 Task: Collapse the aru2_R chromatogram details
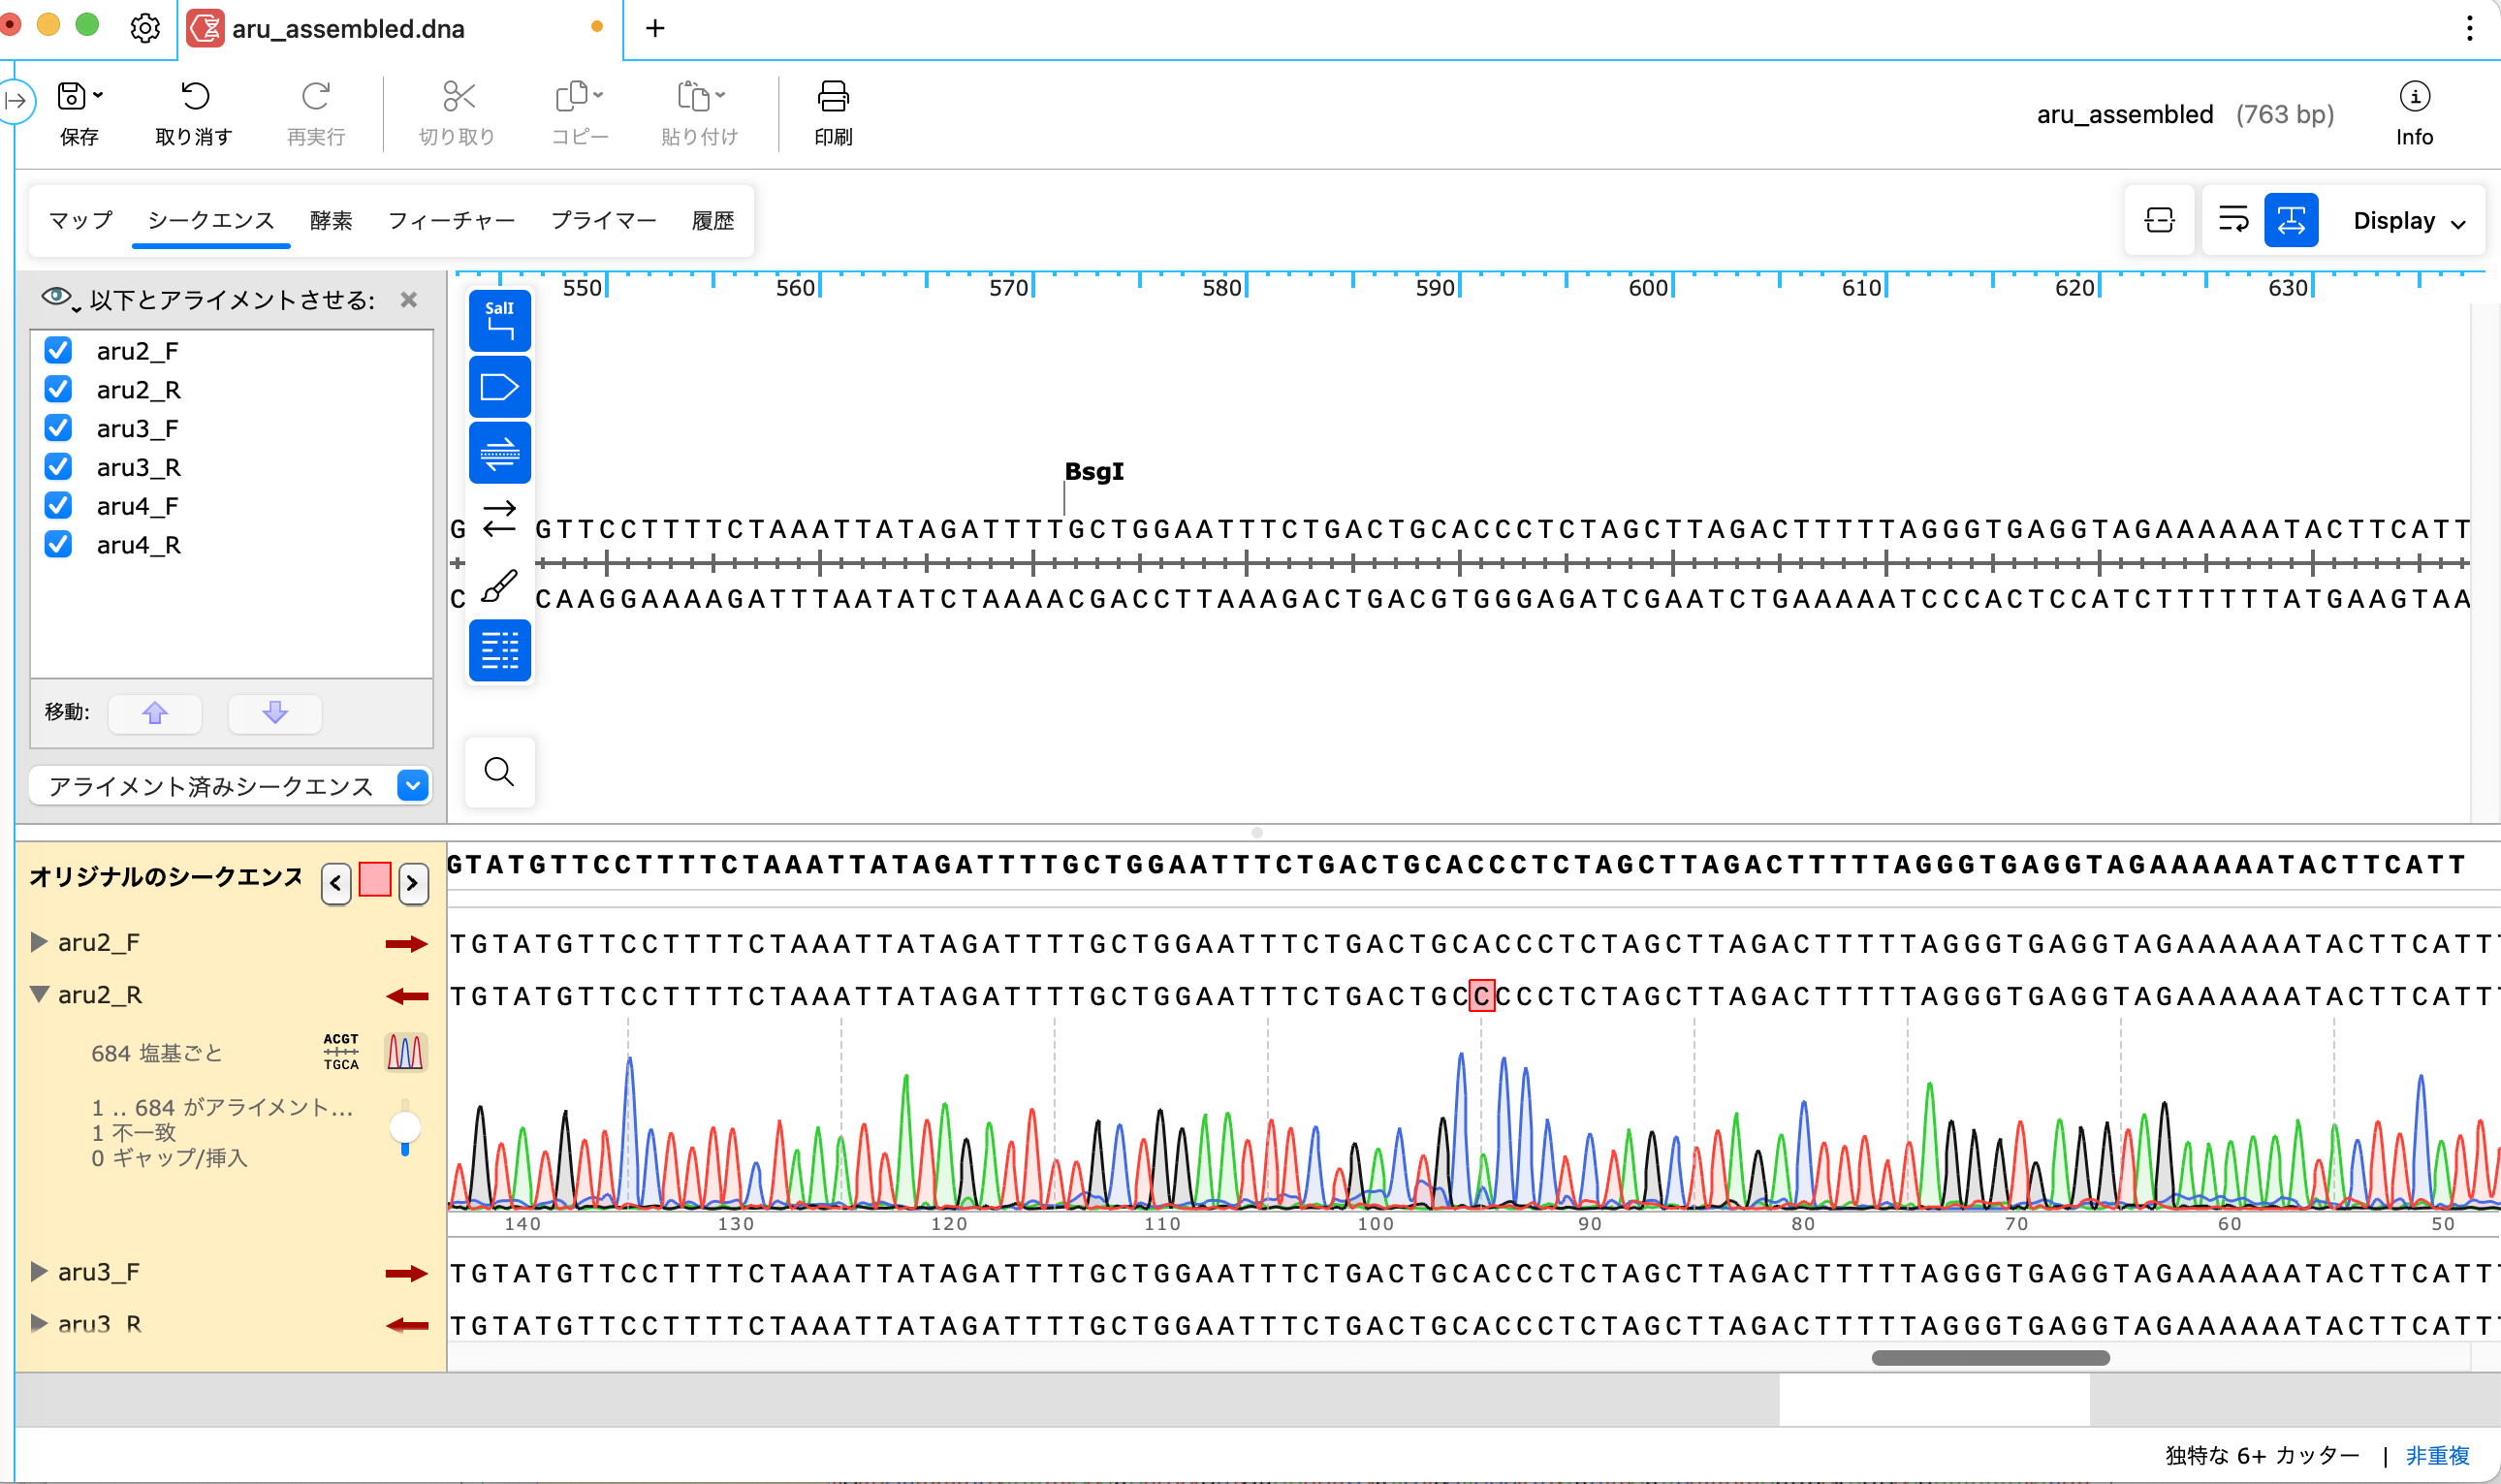tap(38, 994)
